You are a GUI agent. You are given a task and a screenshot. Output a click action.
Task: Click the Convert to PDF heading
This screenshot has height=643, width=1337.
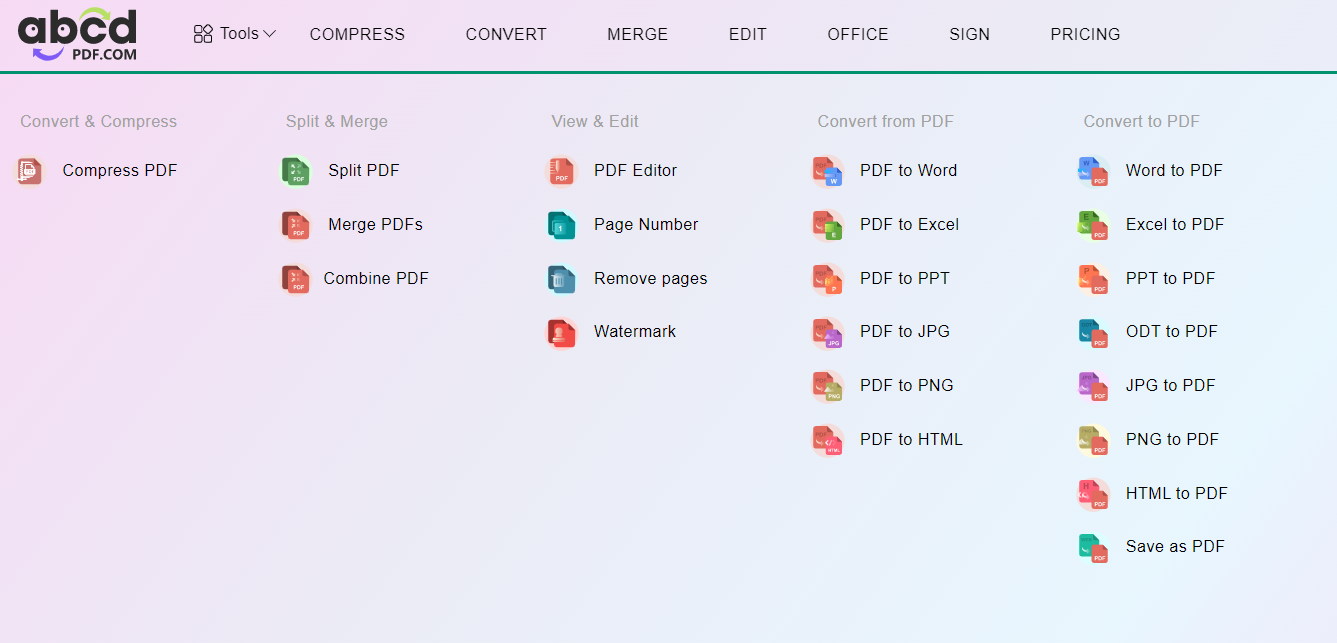pos(1141,122)
